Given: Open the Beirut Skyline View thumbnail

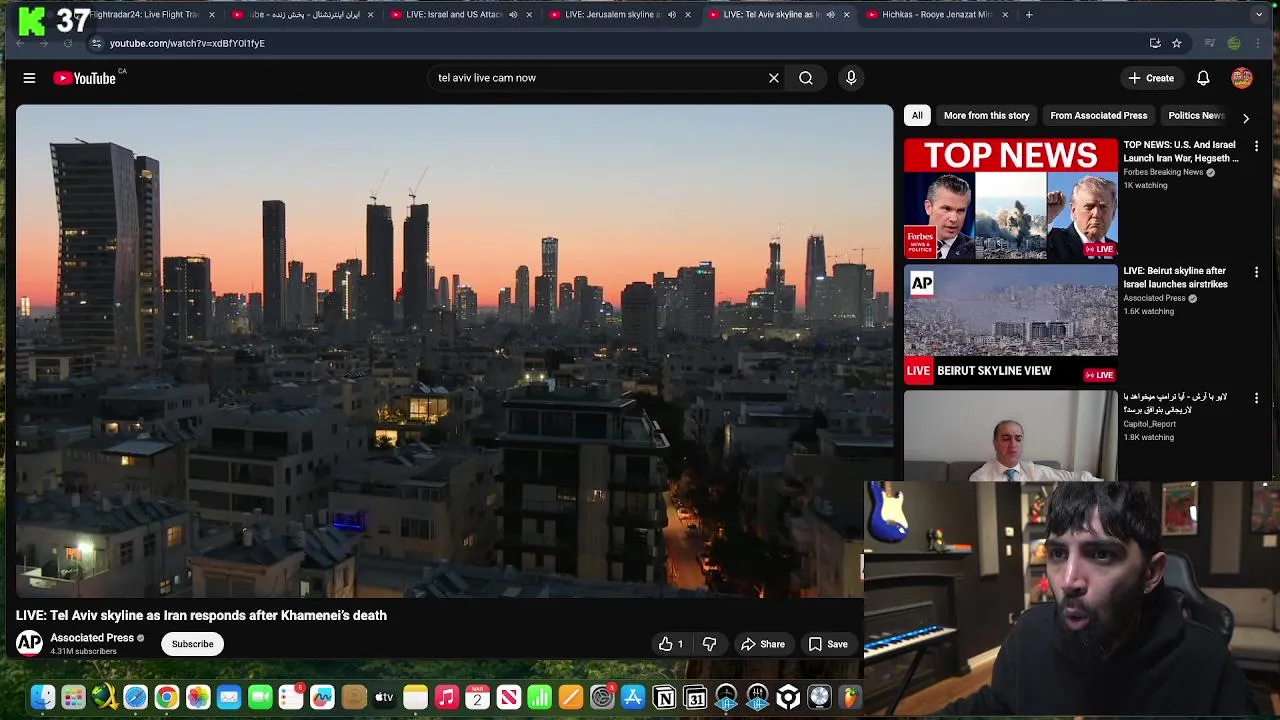Looking at the screenshot, I should (x=1010, y=324).
